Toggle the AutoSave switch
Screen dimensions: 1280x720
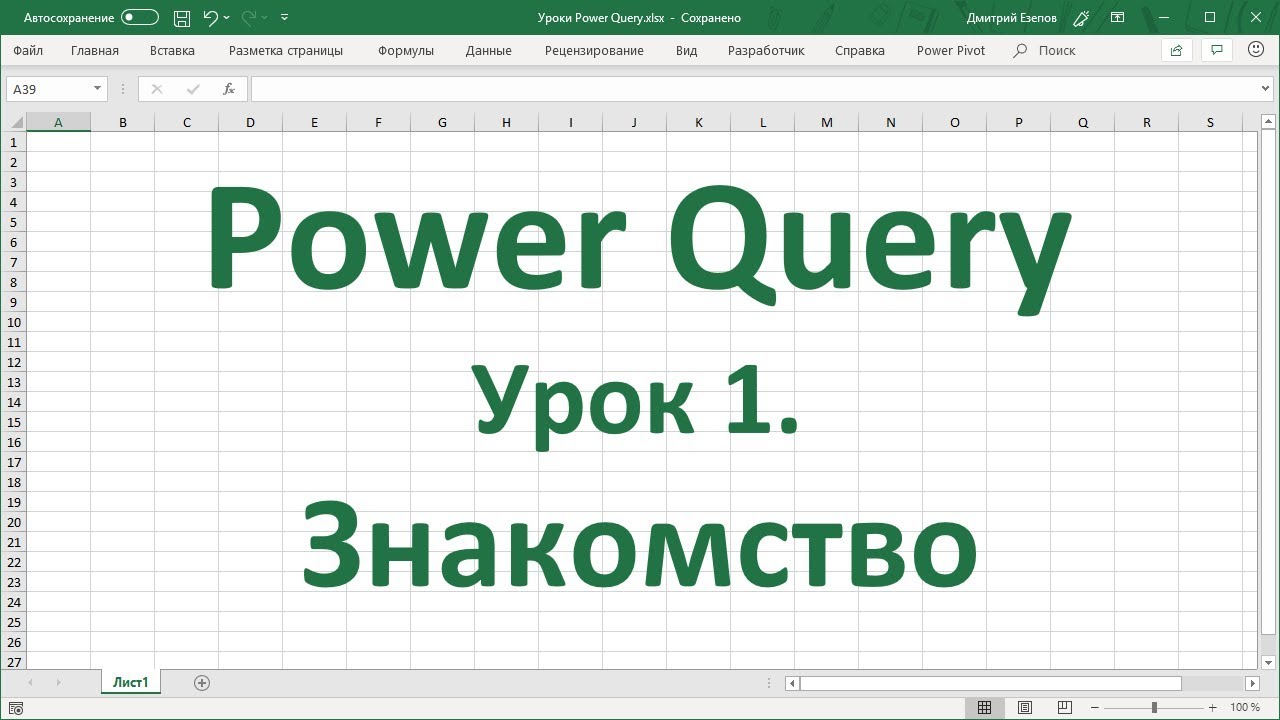(x=140, y=18)
